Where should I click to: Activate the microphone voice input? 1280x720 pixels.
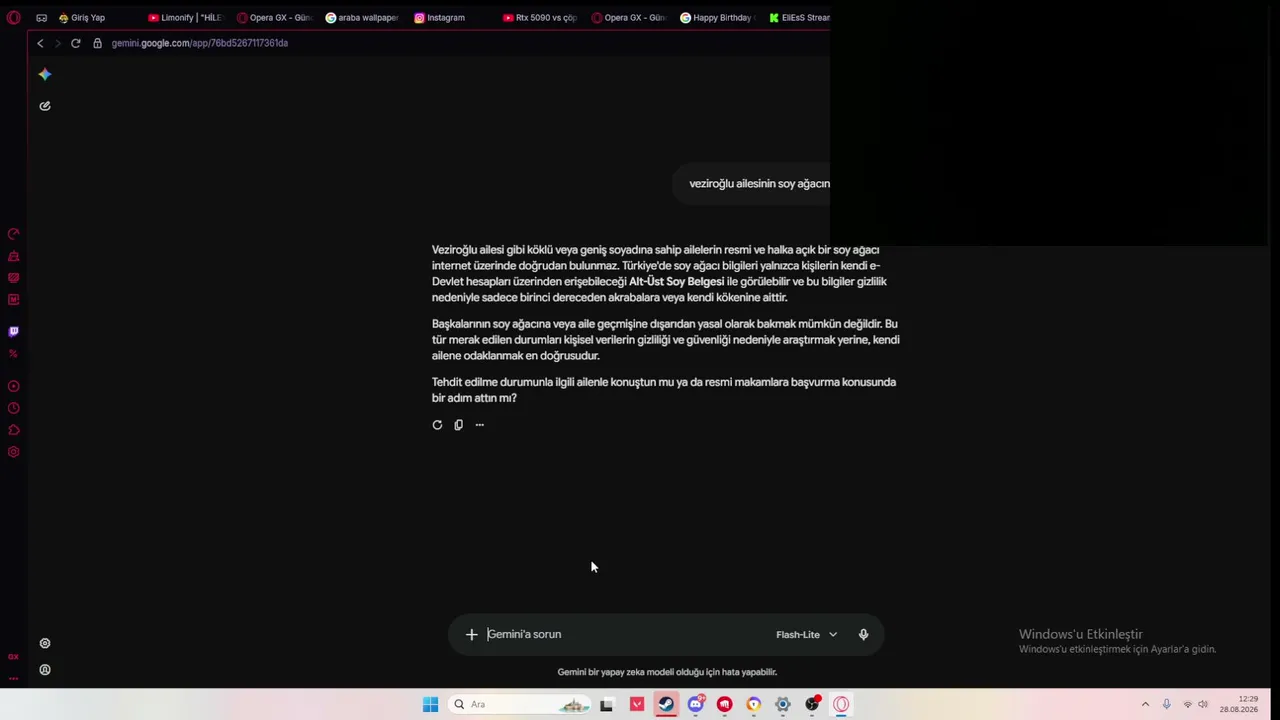(x=863, y=634)
